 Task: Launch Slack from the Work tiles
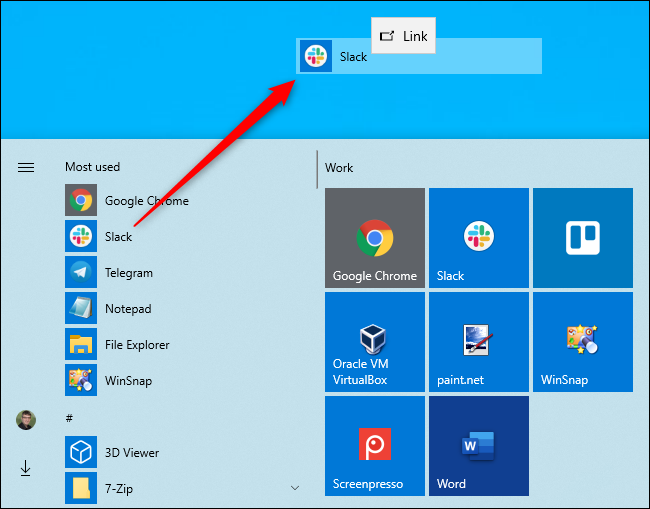click(x=478, y=238)
